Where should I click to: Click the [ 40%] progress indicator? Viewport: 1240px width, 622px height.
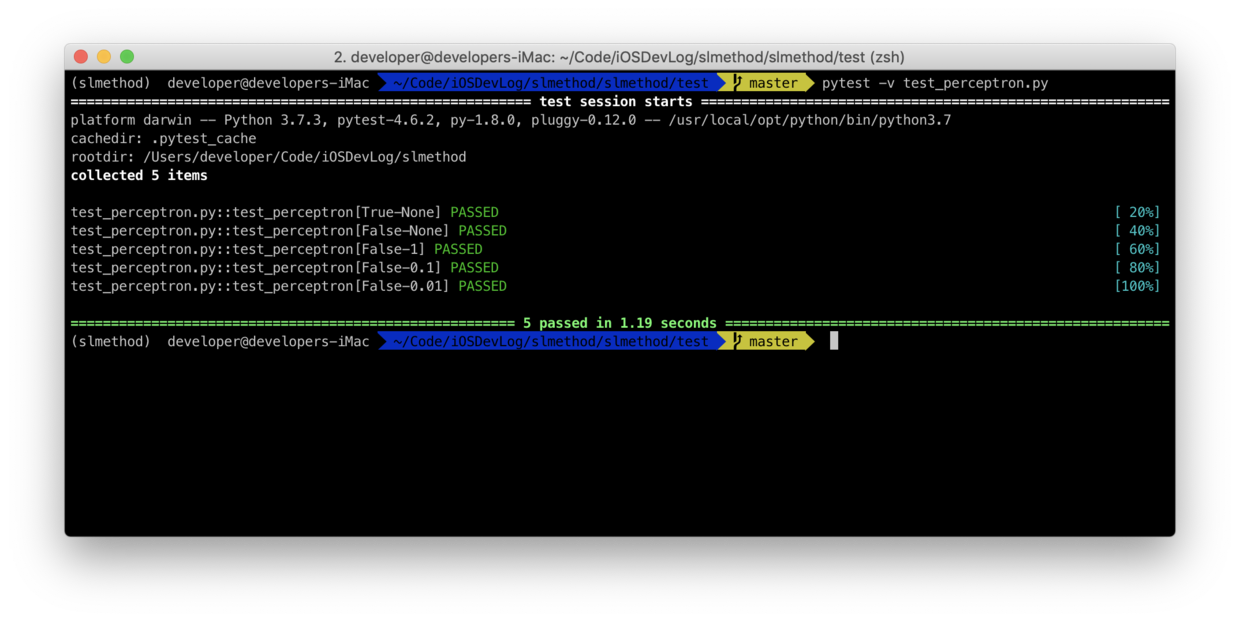click(1137, 231)
